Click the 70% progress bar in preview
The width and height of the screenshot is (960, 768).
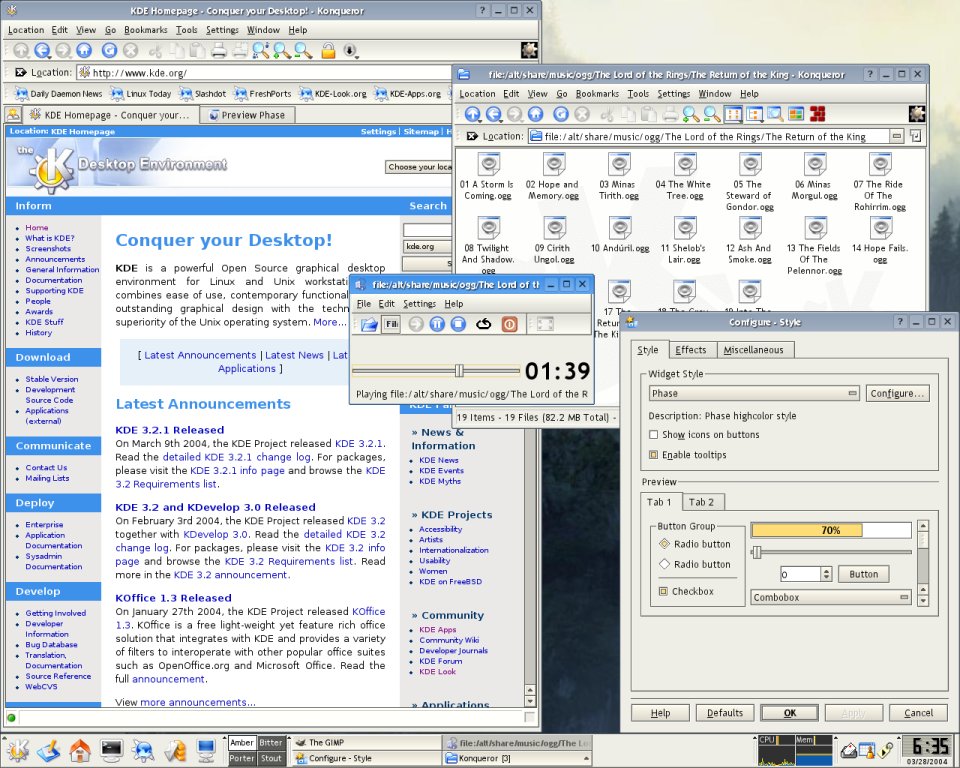coord(831,530)
